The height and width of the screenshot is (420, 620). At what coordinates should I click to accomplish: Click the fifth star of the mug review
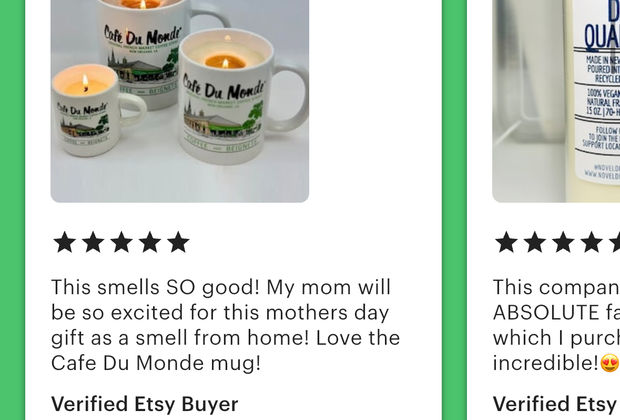pos(178,242)
